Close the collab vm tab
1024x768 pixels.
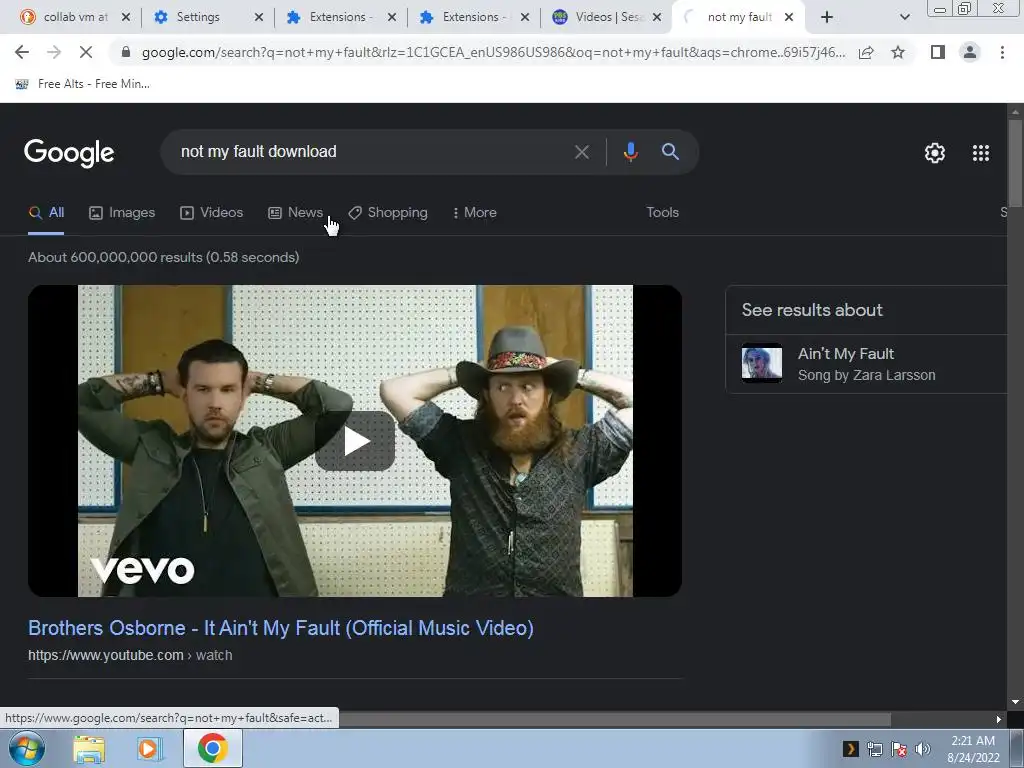tap(126, 17)
